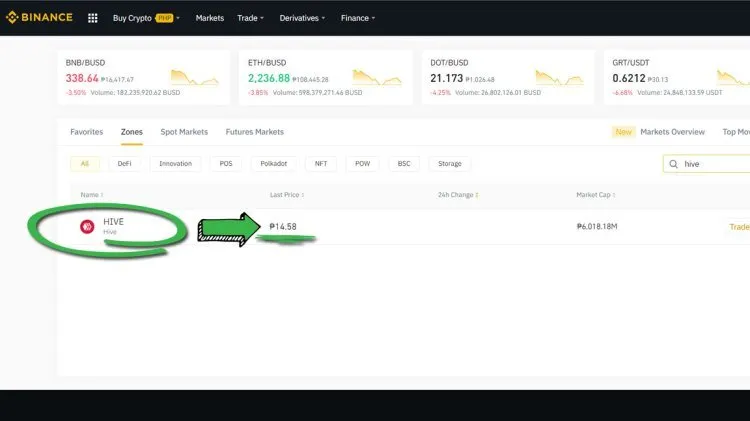Switch to Futures Markets tab
This screenshot has width=750, height=421.
[x=254, y=132]
